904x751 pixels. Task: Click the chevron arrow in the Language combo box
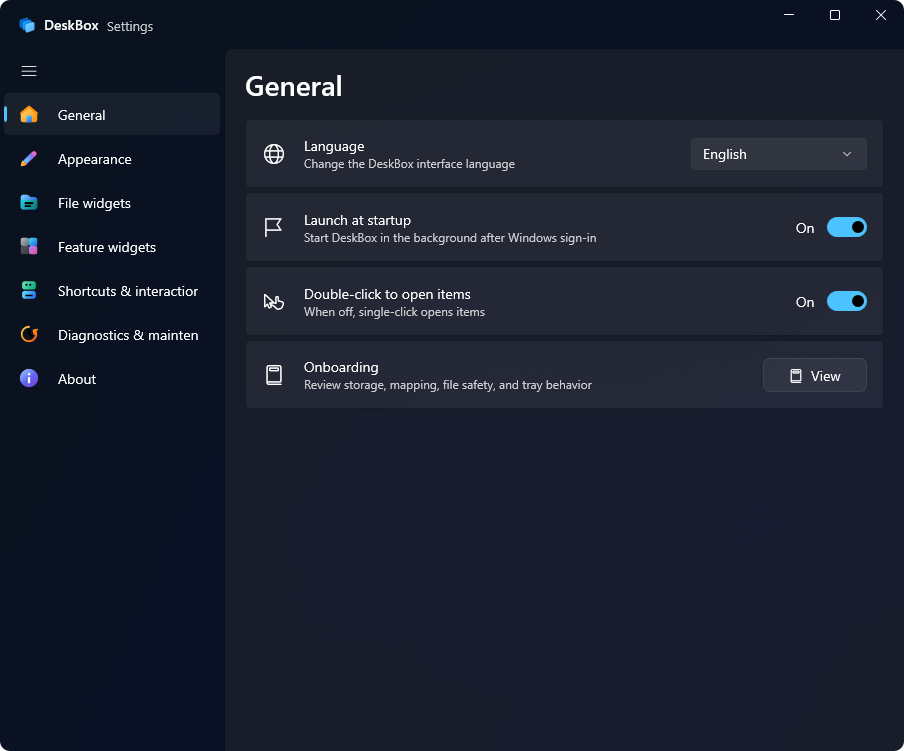coord(846,154)
